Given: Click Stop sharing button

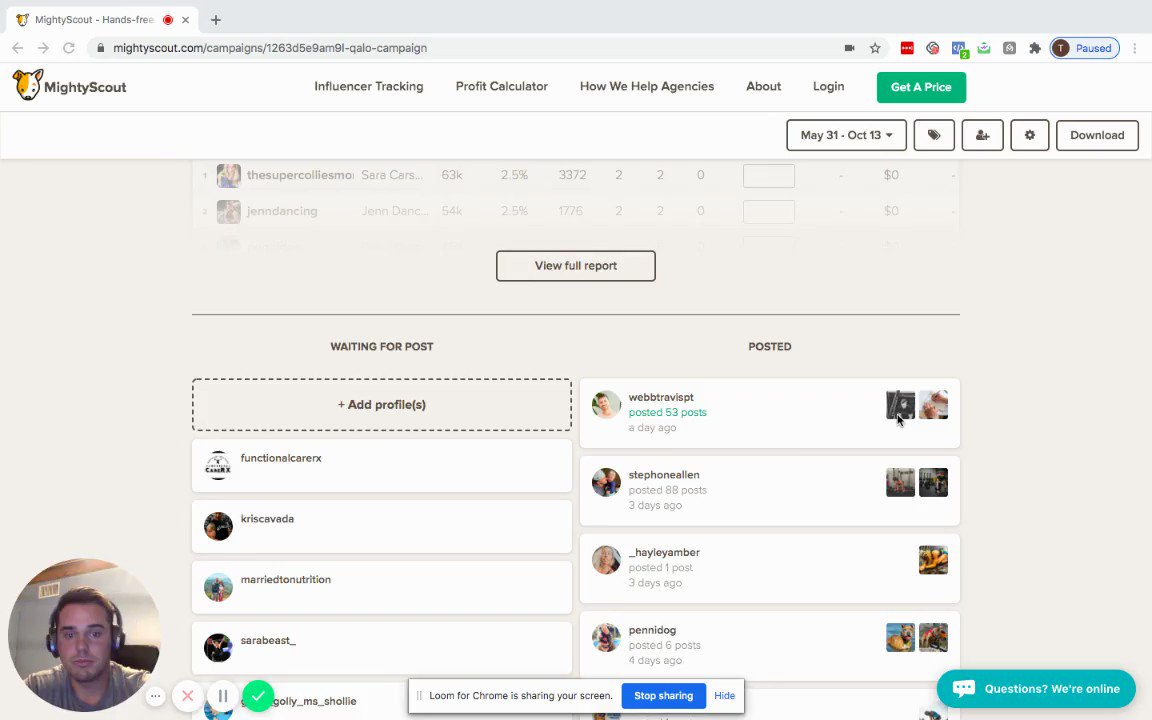Looking at the screenshot, I should (x=663, y=695).
